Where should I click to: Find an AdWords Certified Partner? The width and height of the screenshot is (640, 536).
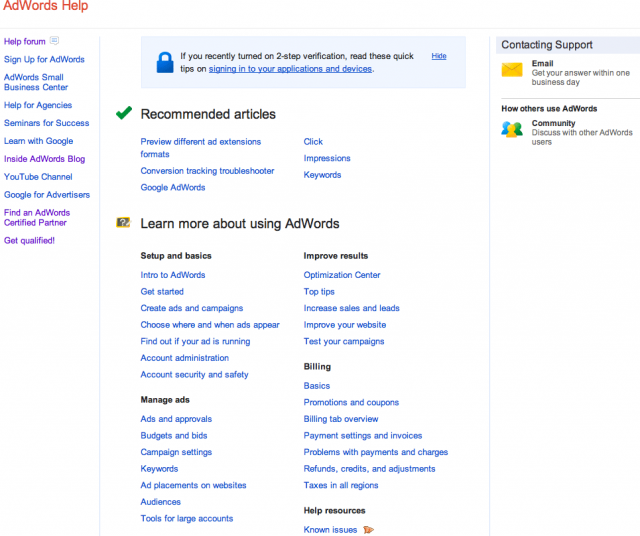(37, 218)
